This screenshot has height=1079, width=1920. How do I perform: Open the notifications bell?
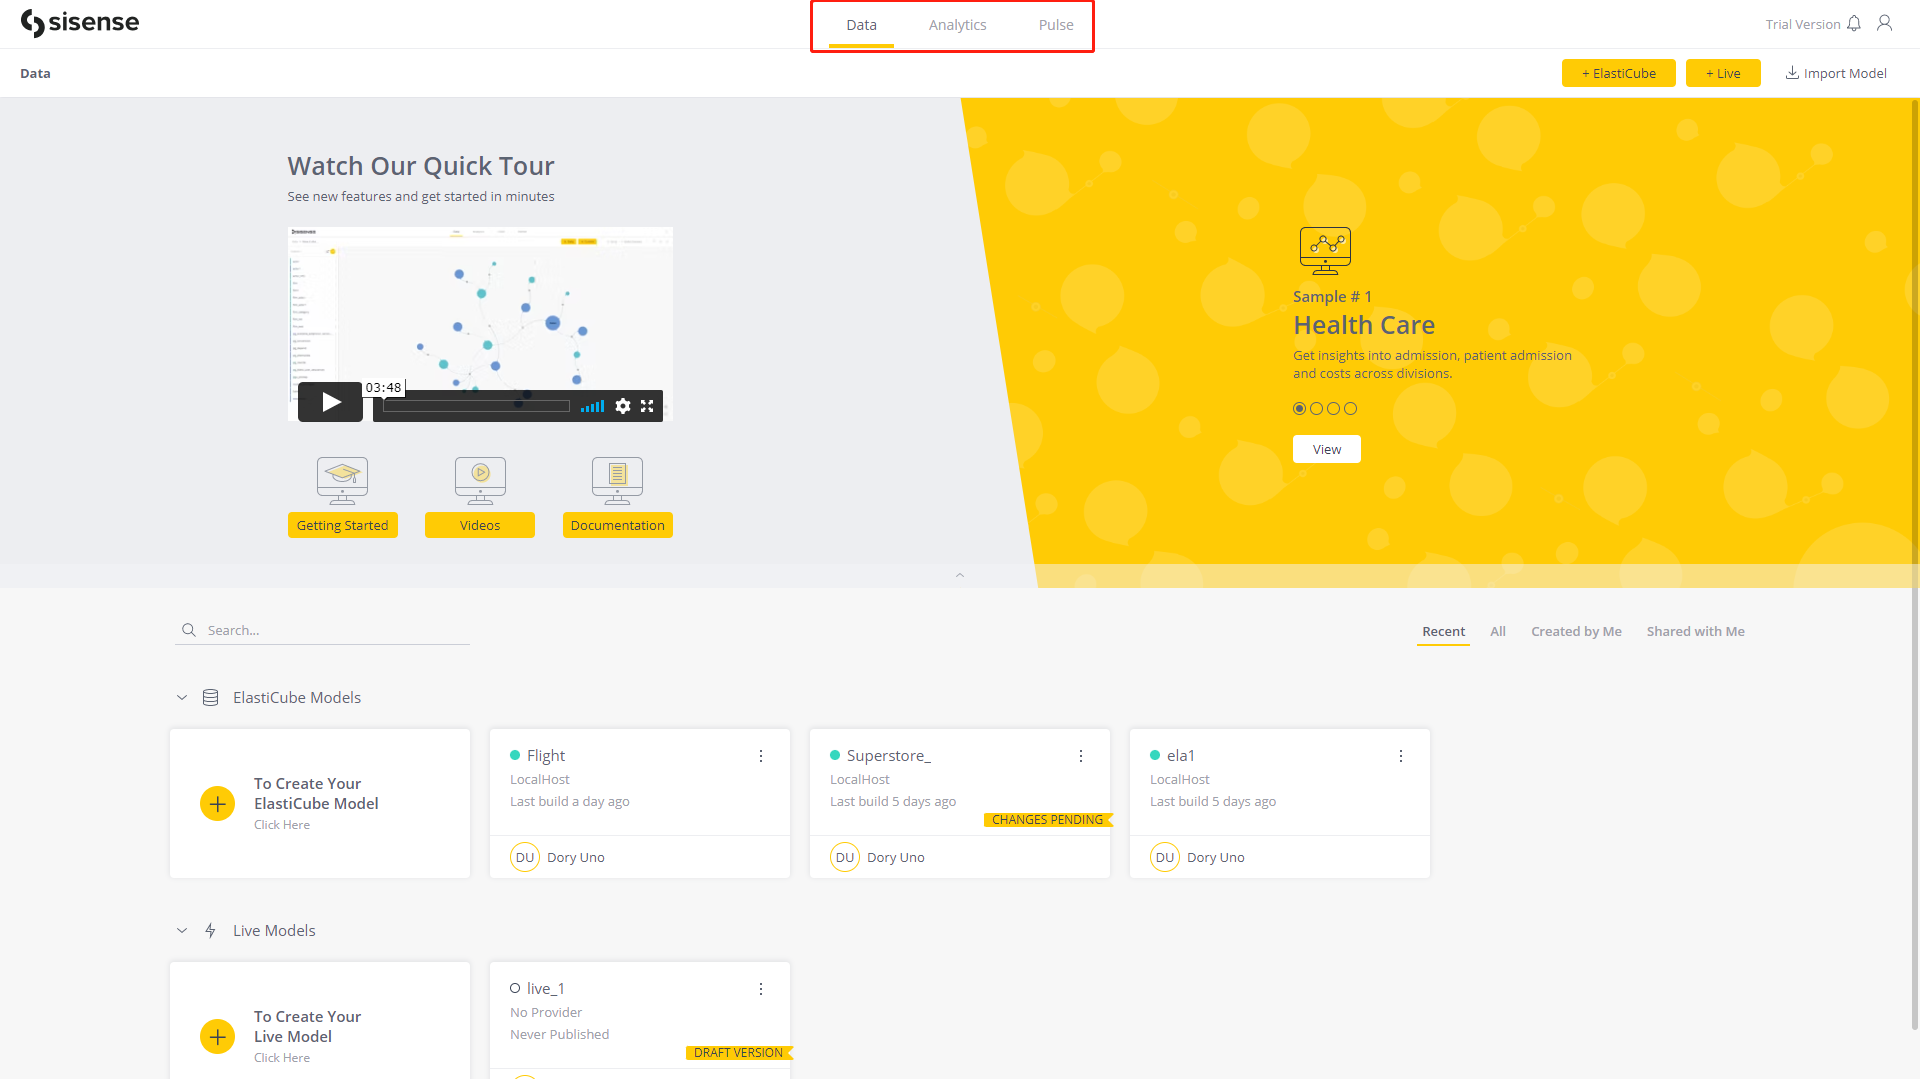click(x=1854, y=23)
